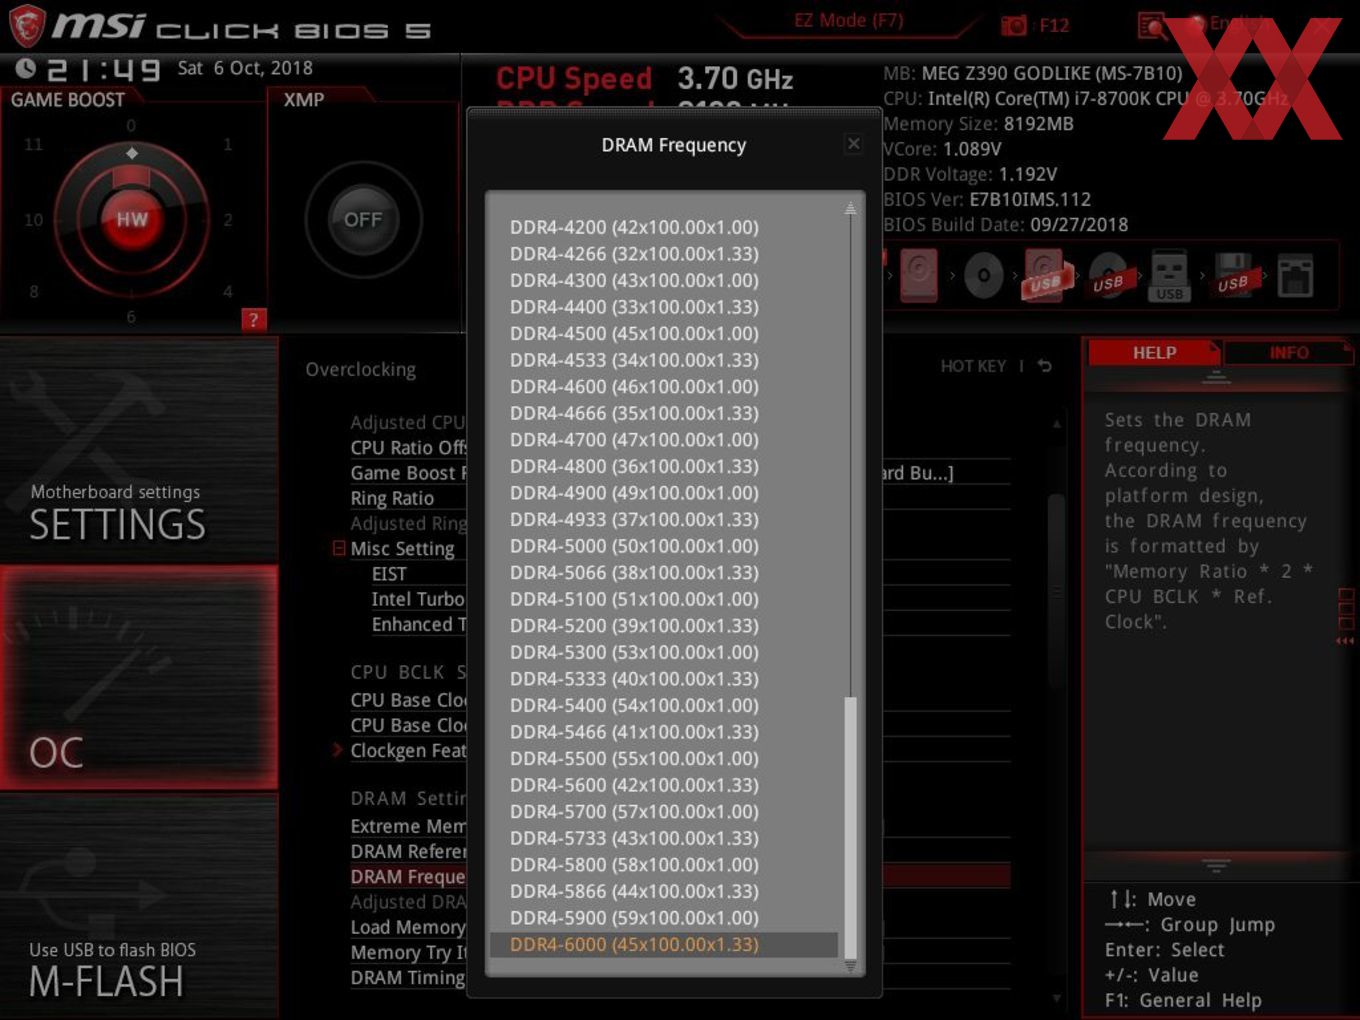Select the XMP panel header
1360x1020 pixels.
click(x=304, y=100)
